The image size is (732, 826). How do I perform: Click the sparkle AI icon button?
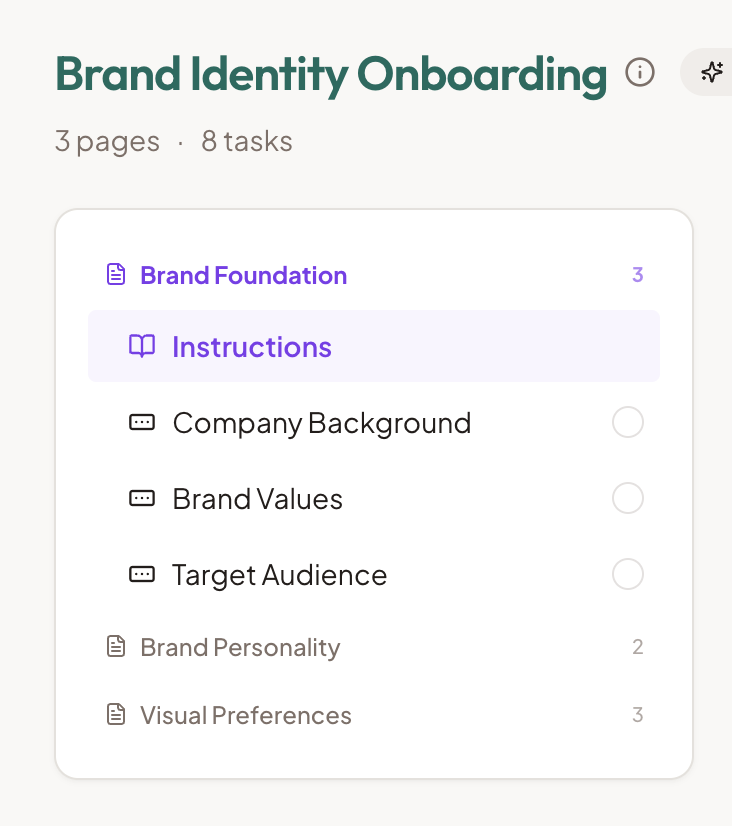pyautogui.click(x=712, y=73)
